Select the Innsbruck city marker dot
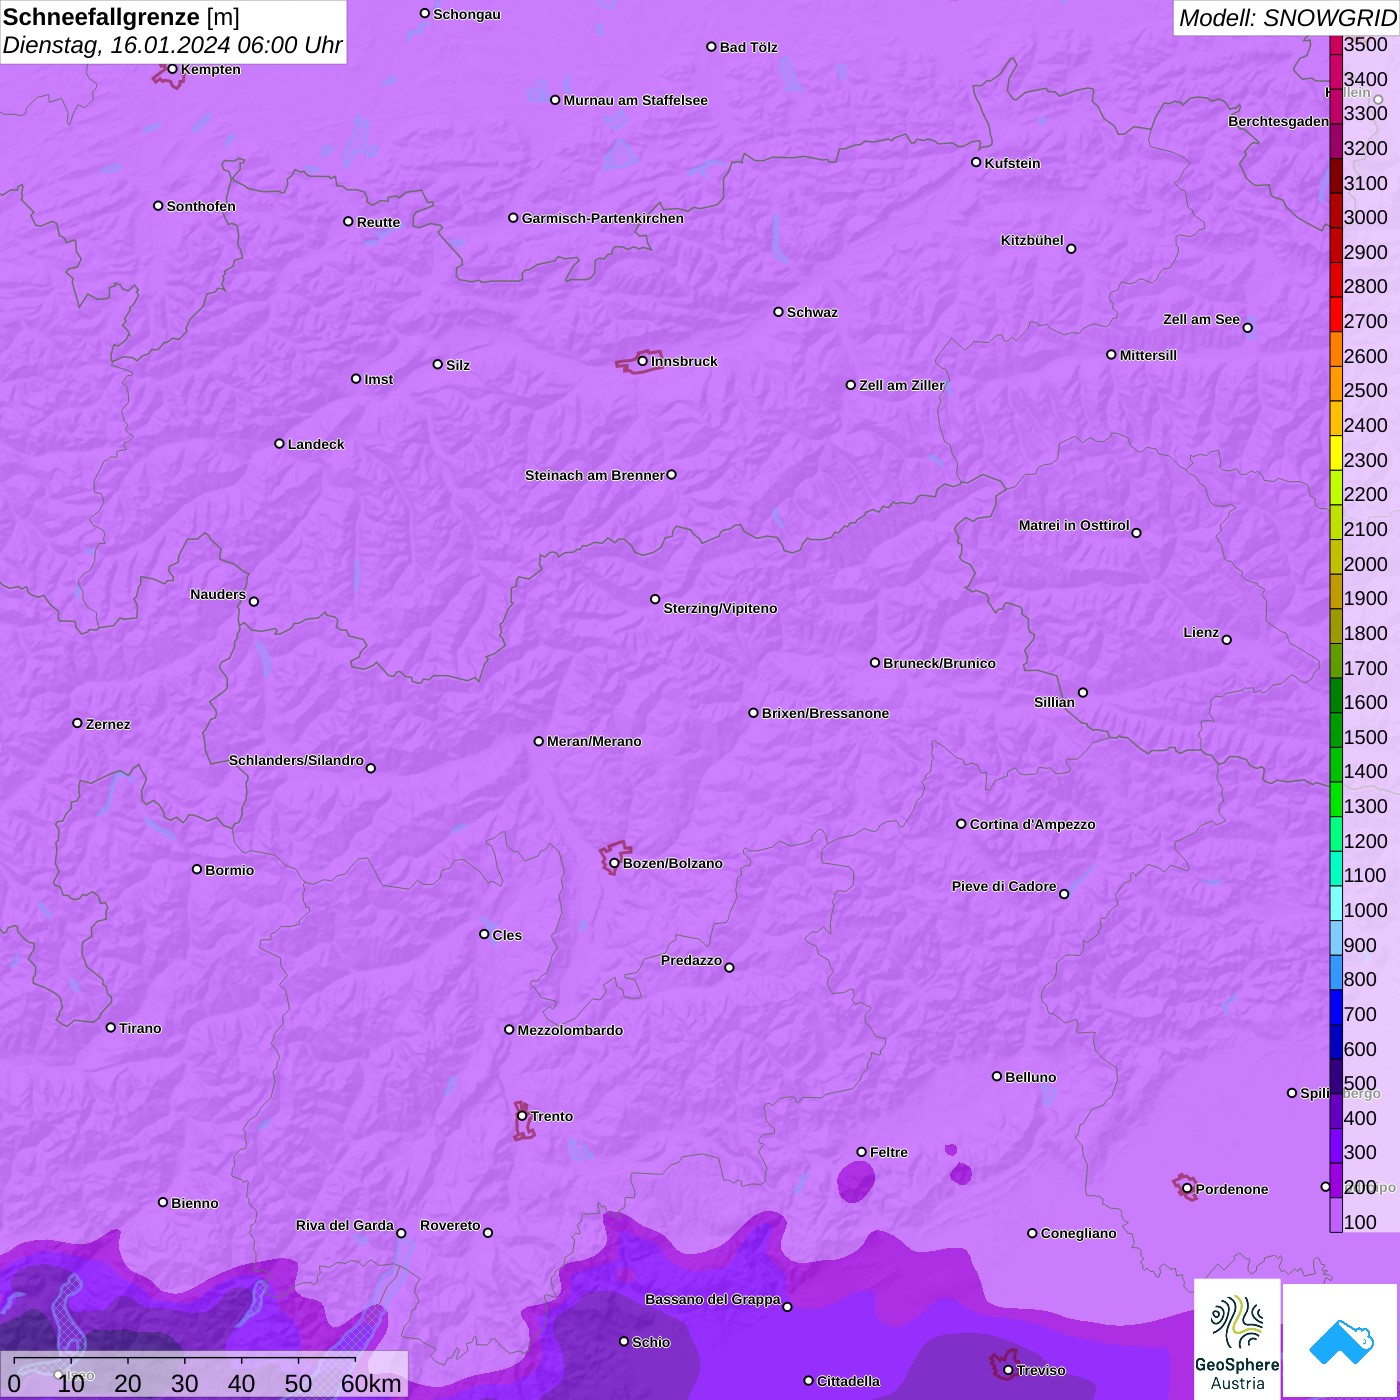Viewport: 1400px width, 1400px height. pyautogui.click(x=642, y=361)
